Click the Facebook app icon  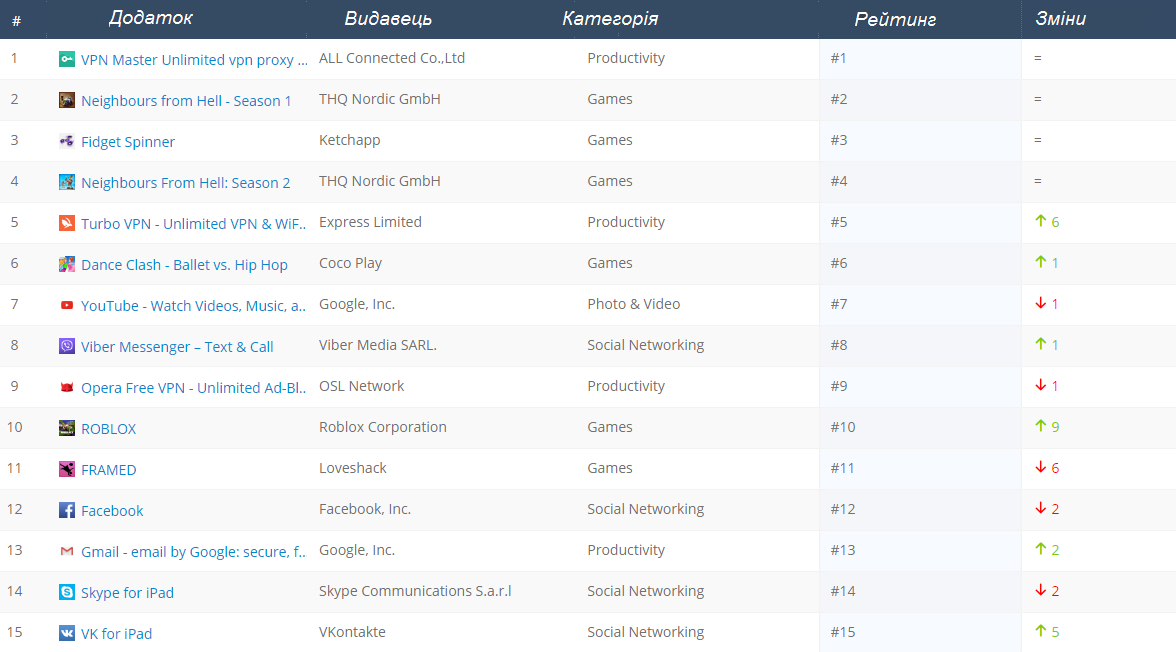pyautogui.click(x=67, y=510)
